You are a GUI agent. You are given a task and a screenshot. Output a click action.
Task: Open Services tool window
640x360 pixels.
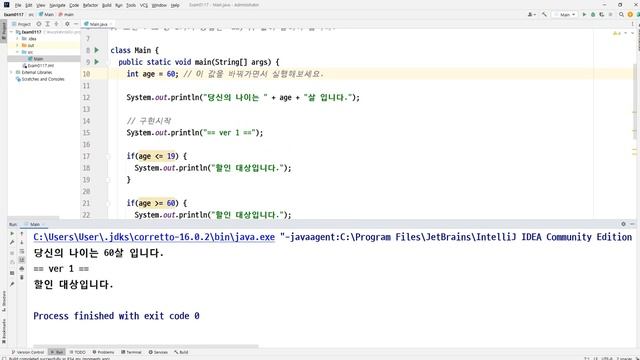pos(158,352)
